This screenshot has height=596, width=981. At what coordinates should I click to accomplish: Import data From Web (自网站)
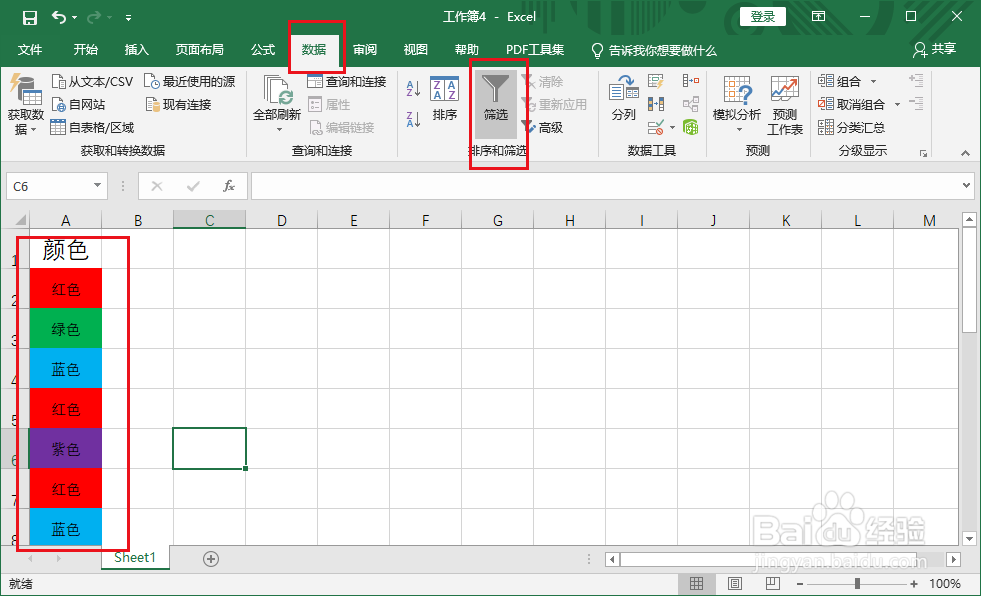(78, 104)
